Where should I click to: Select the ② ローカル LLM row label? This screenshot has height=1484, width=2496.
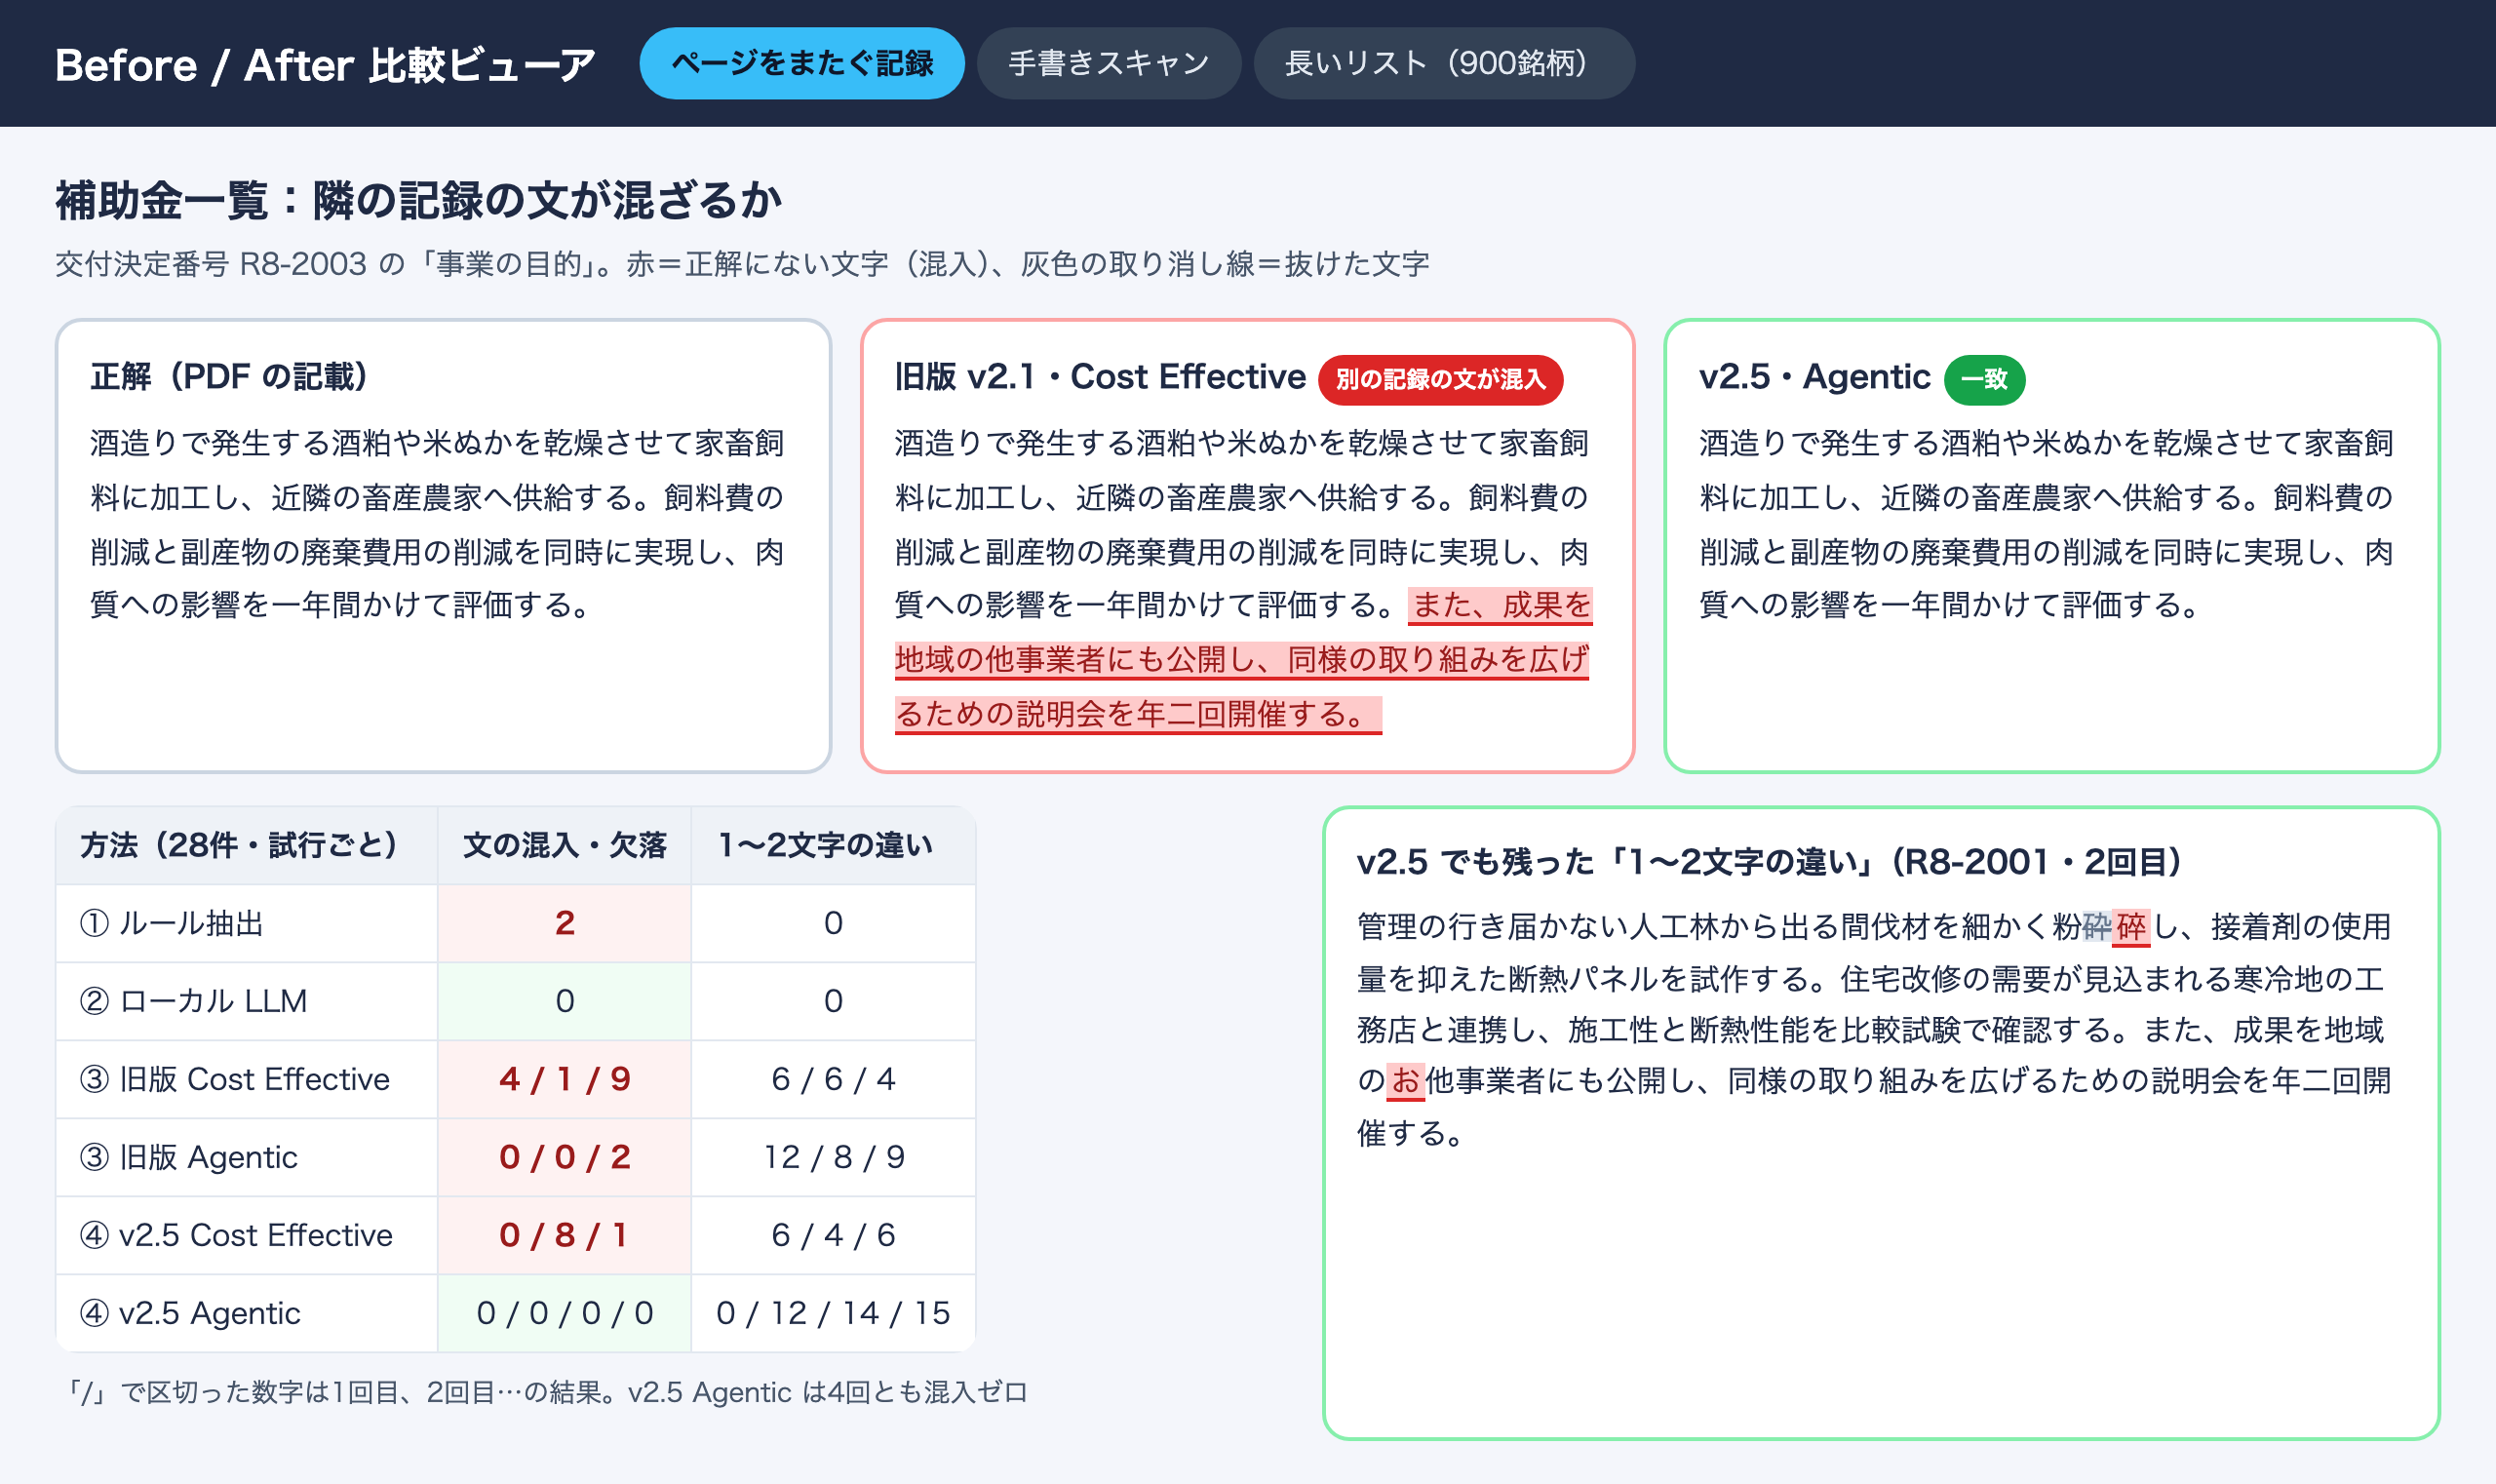(246, 1001)
